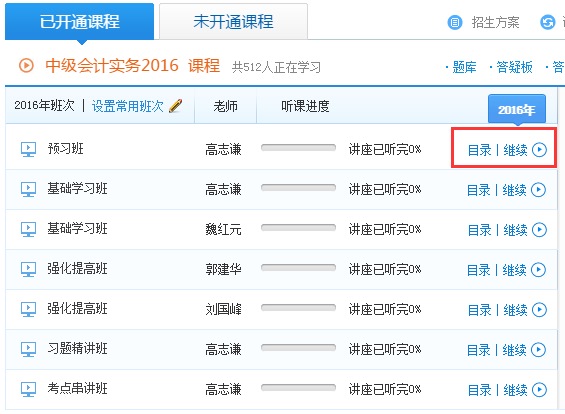Screen dimensions: 565x414
Task: Click the refresh icon at top right
Action: click(547, 22)
